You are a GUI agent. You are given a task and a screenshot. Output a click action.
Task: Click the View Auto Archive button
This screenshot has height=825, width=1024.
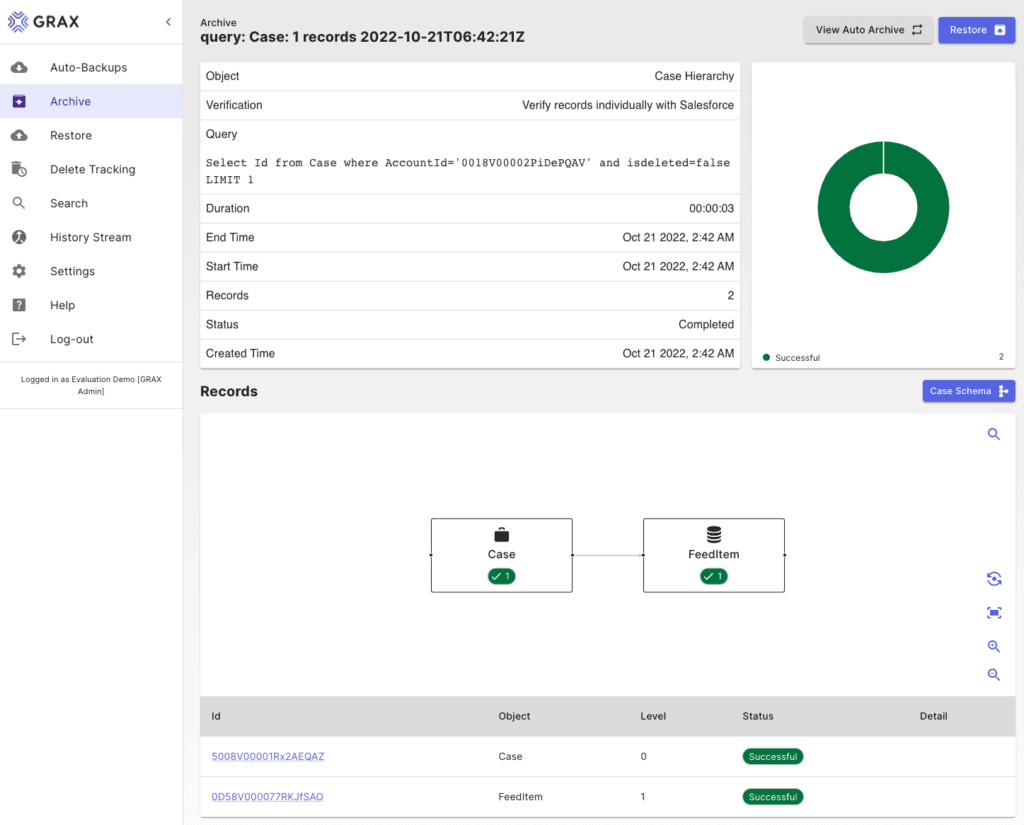(x=868, y=30)
